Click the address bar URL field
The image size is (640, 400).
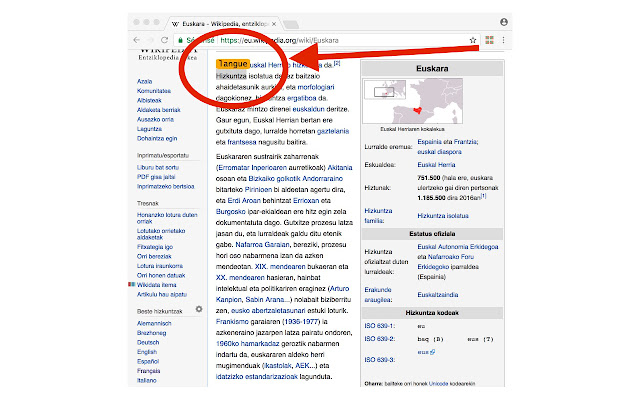coord(327,40)
